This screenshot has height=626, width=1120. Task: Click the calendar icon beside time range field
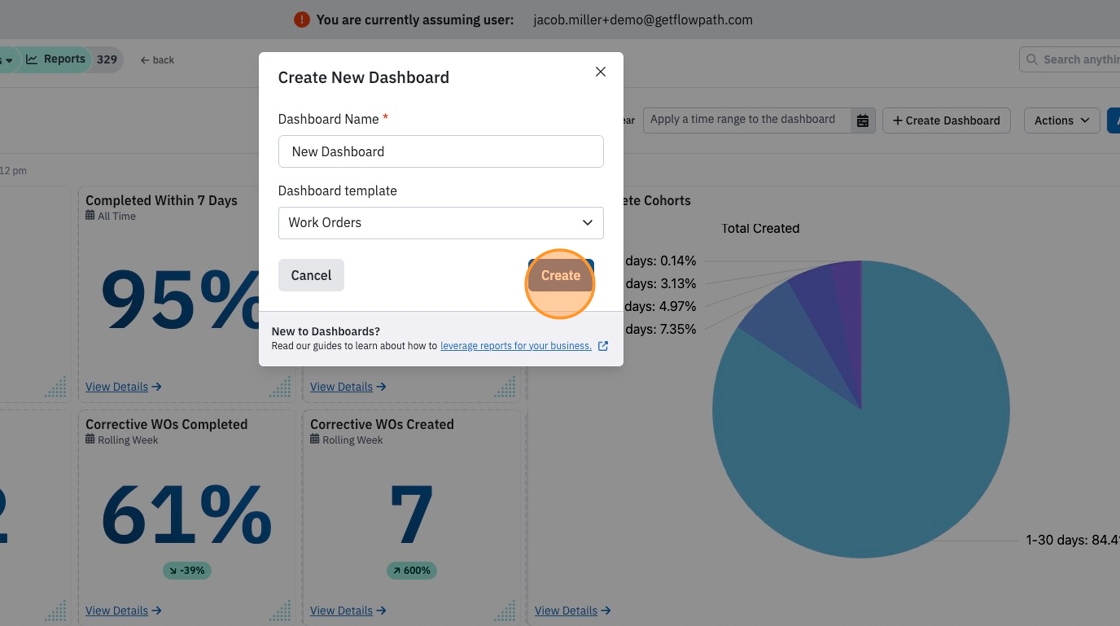(862, 120)
